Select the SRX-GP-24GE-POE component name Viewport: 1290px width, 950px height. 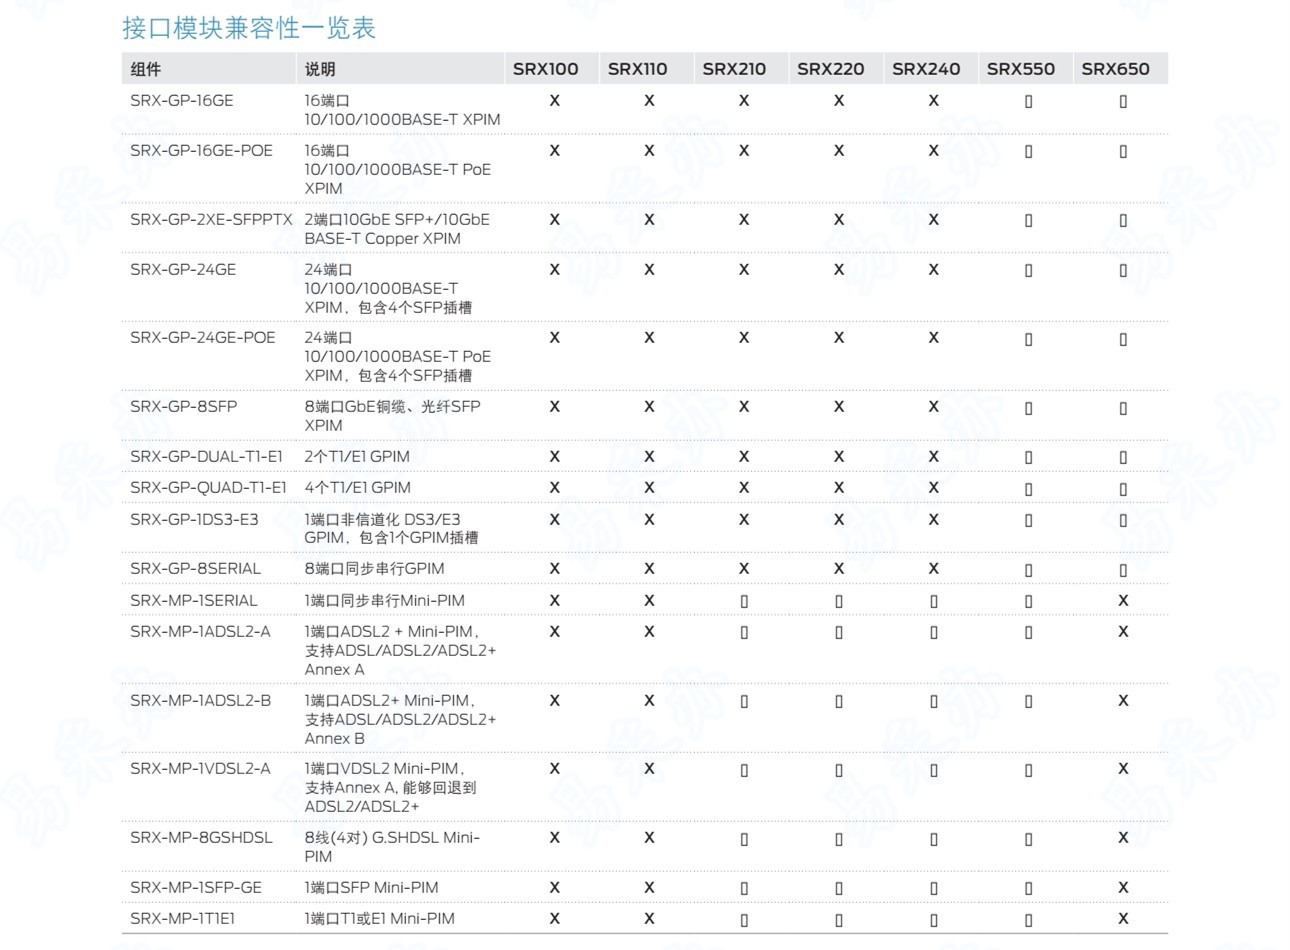(203, 338)
